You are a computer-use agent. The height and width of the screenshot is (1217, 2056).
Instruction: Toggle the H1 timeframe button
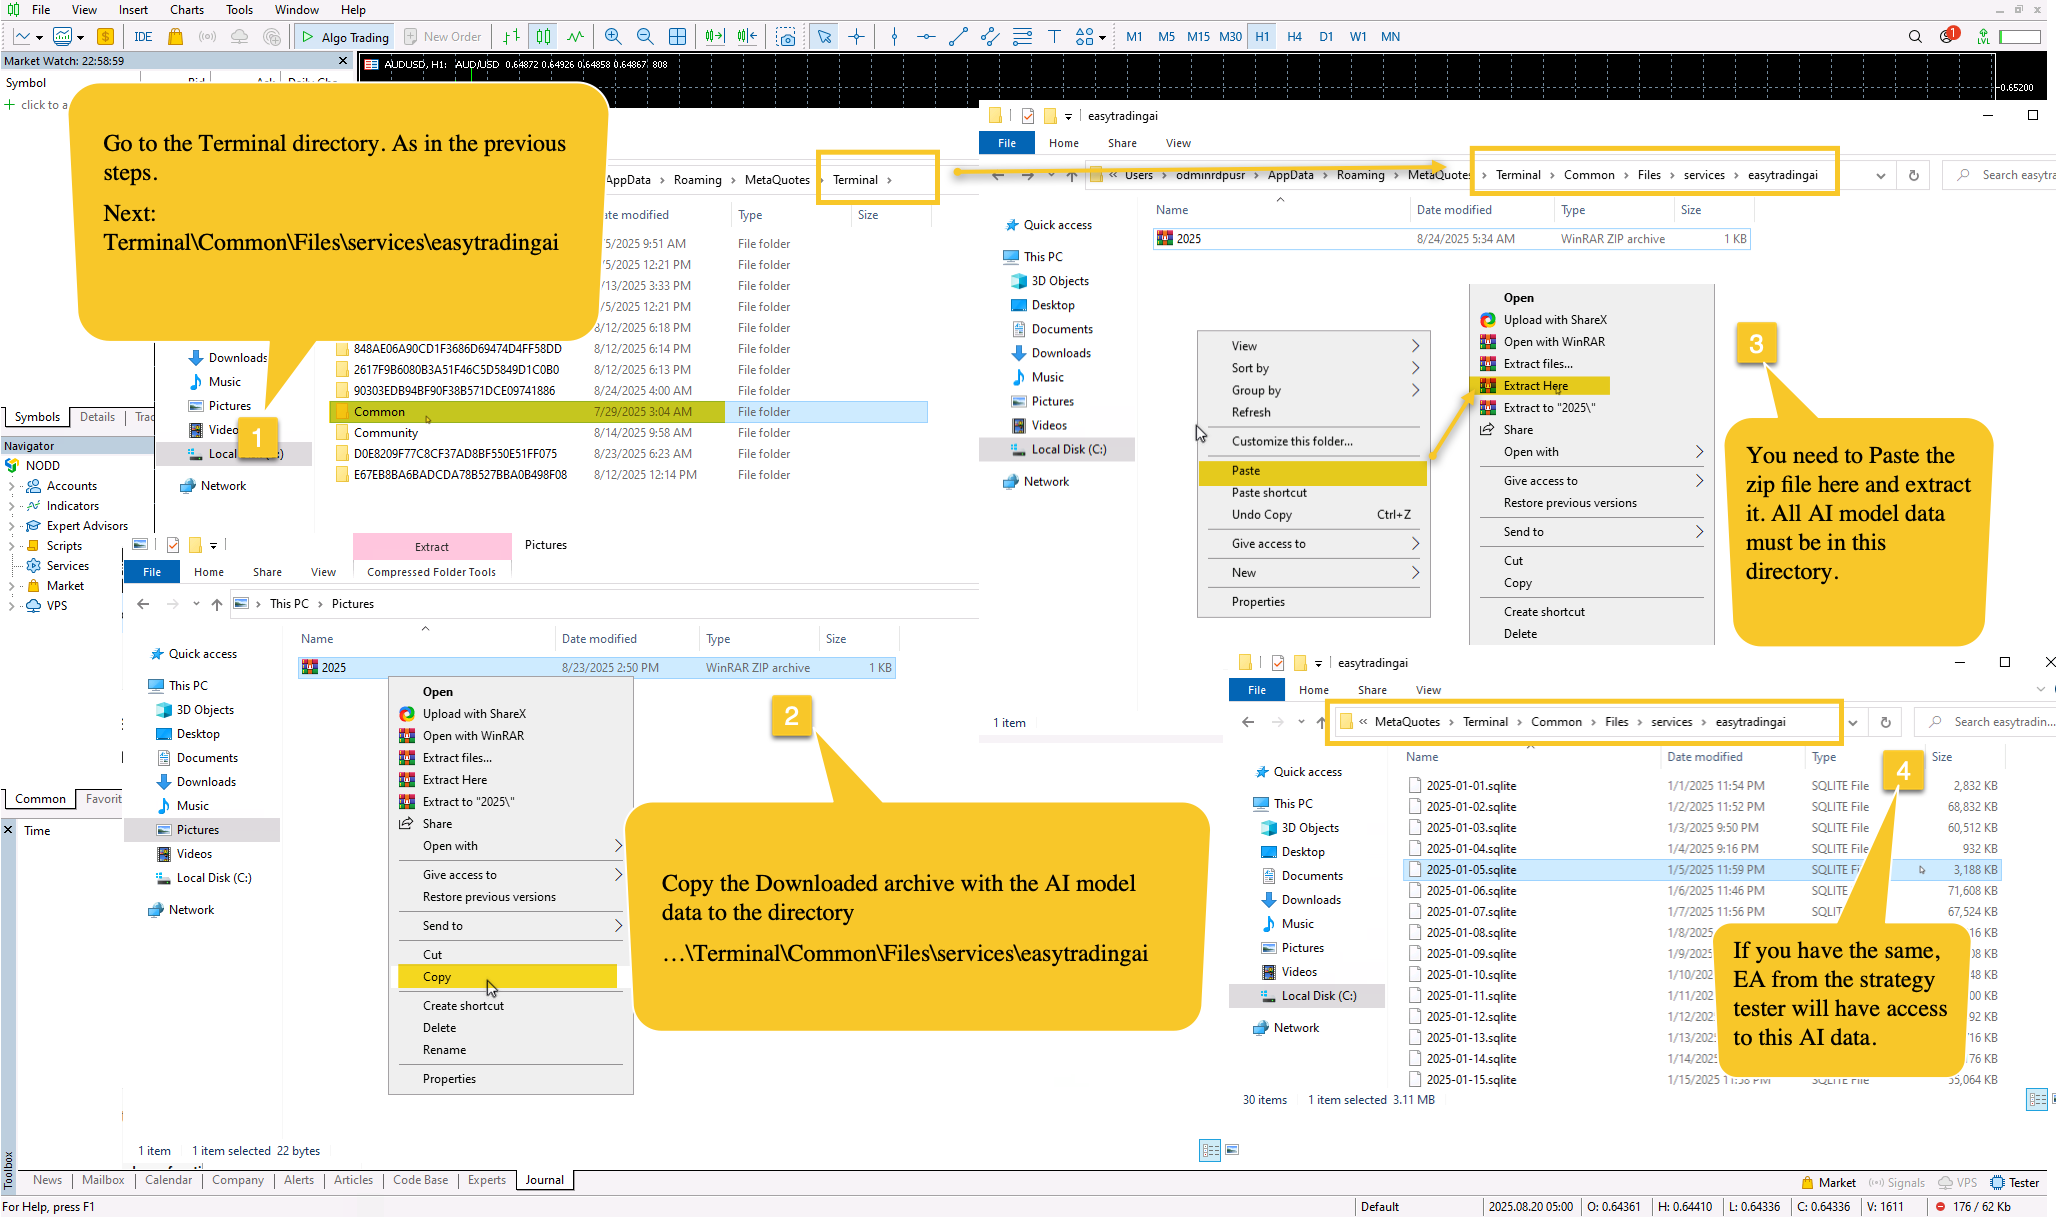(1262, 37)
